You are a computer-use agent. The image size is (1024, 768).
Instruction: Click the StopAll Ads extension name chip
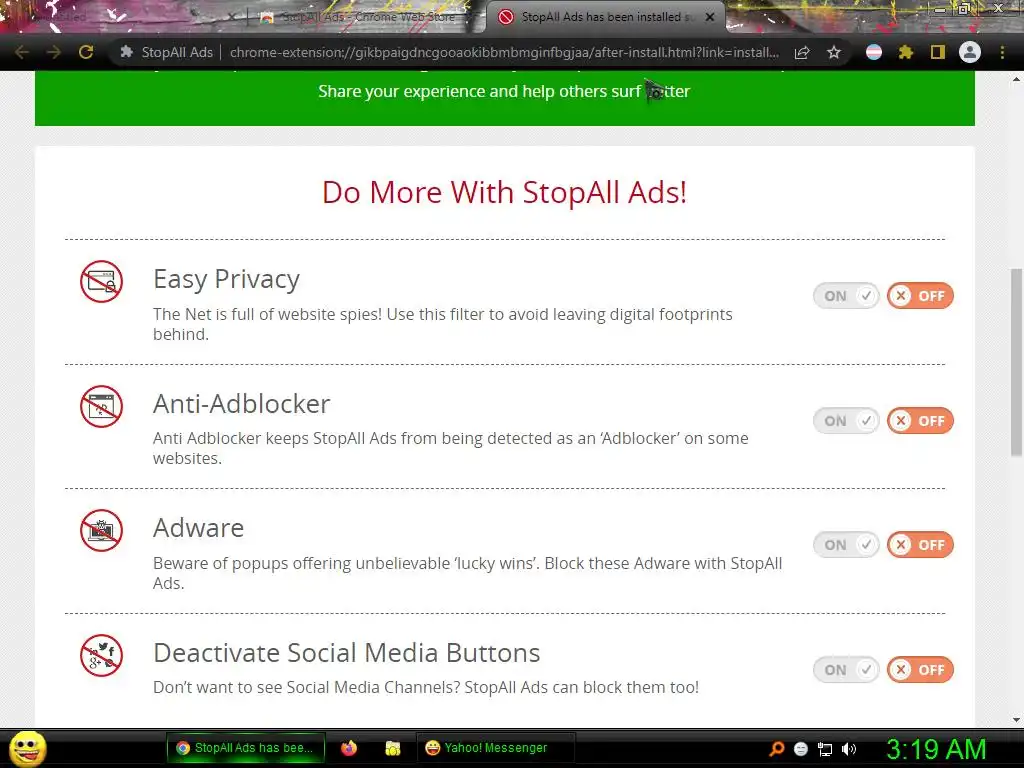click(167, 52)
